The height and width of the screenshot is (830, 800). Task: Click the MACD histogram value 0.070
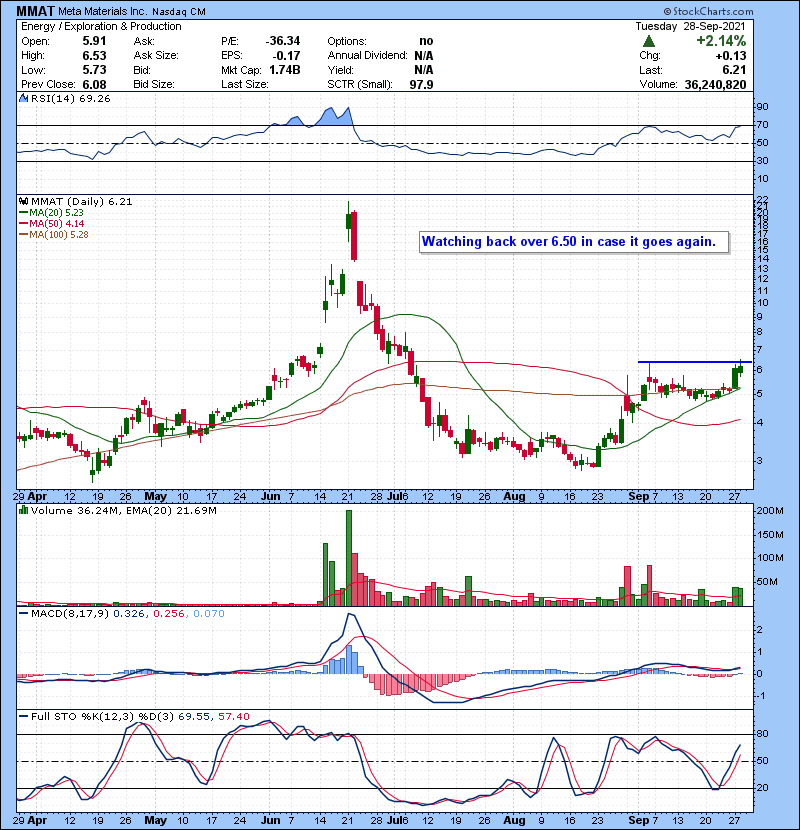(x=209, y=614)
